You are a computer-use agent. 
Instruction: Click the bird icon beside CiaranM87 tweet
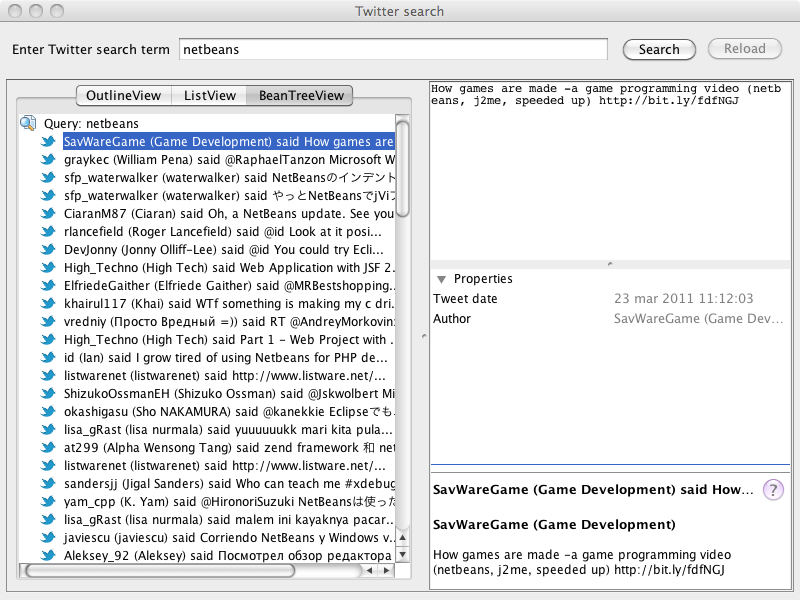coord(48,213)
